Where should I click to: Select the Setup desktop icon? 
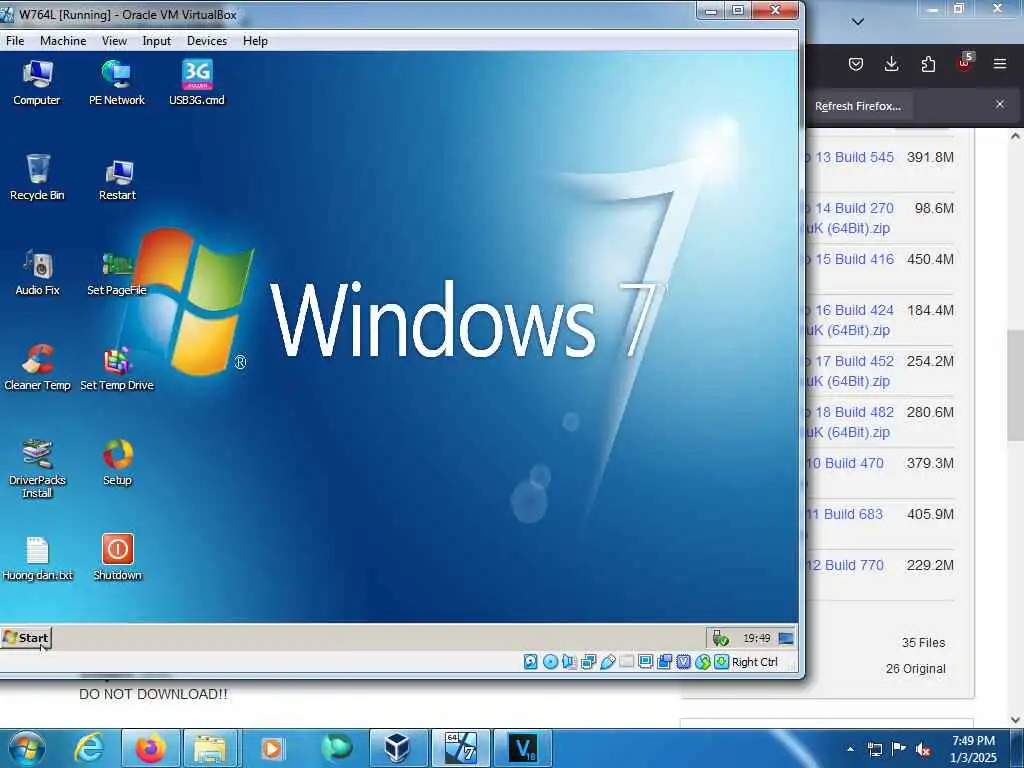click(x=118, y=462)
